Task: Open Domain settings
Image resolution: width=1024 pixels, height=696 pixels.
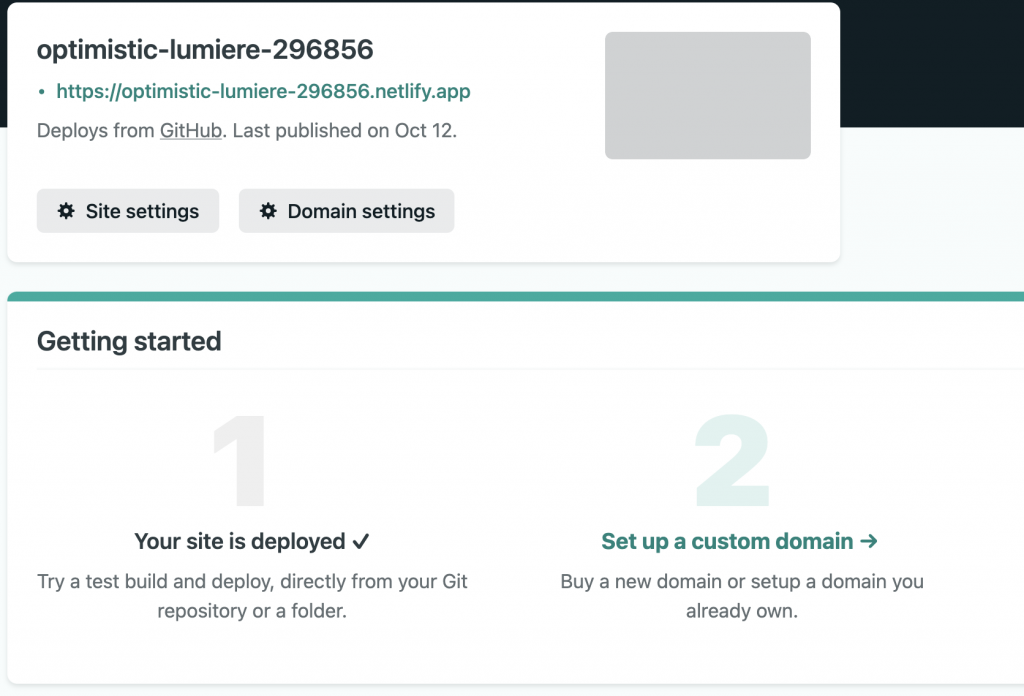Action: tap(346, 211)
